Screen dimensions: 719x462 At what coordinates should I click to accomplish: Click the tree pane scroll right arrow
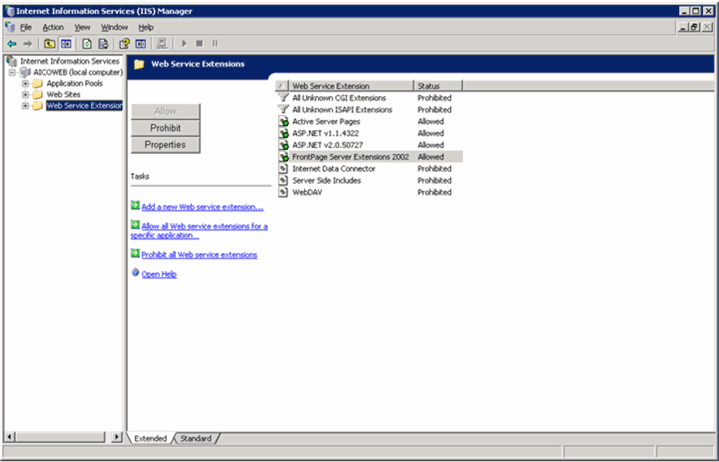(x=117, y=437)
